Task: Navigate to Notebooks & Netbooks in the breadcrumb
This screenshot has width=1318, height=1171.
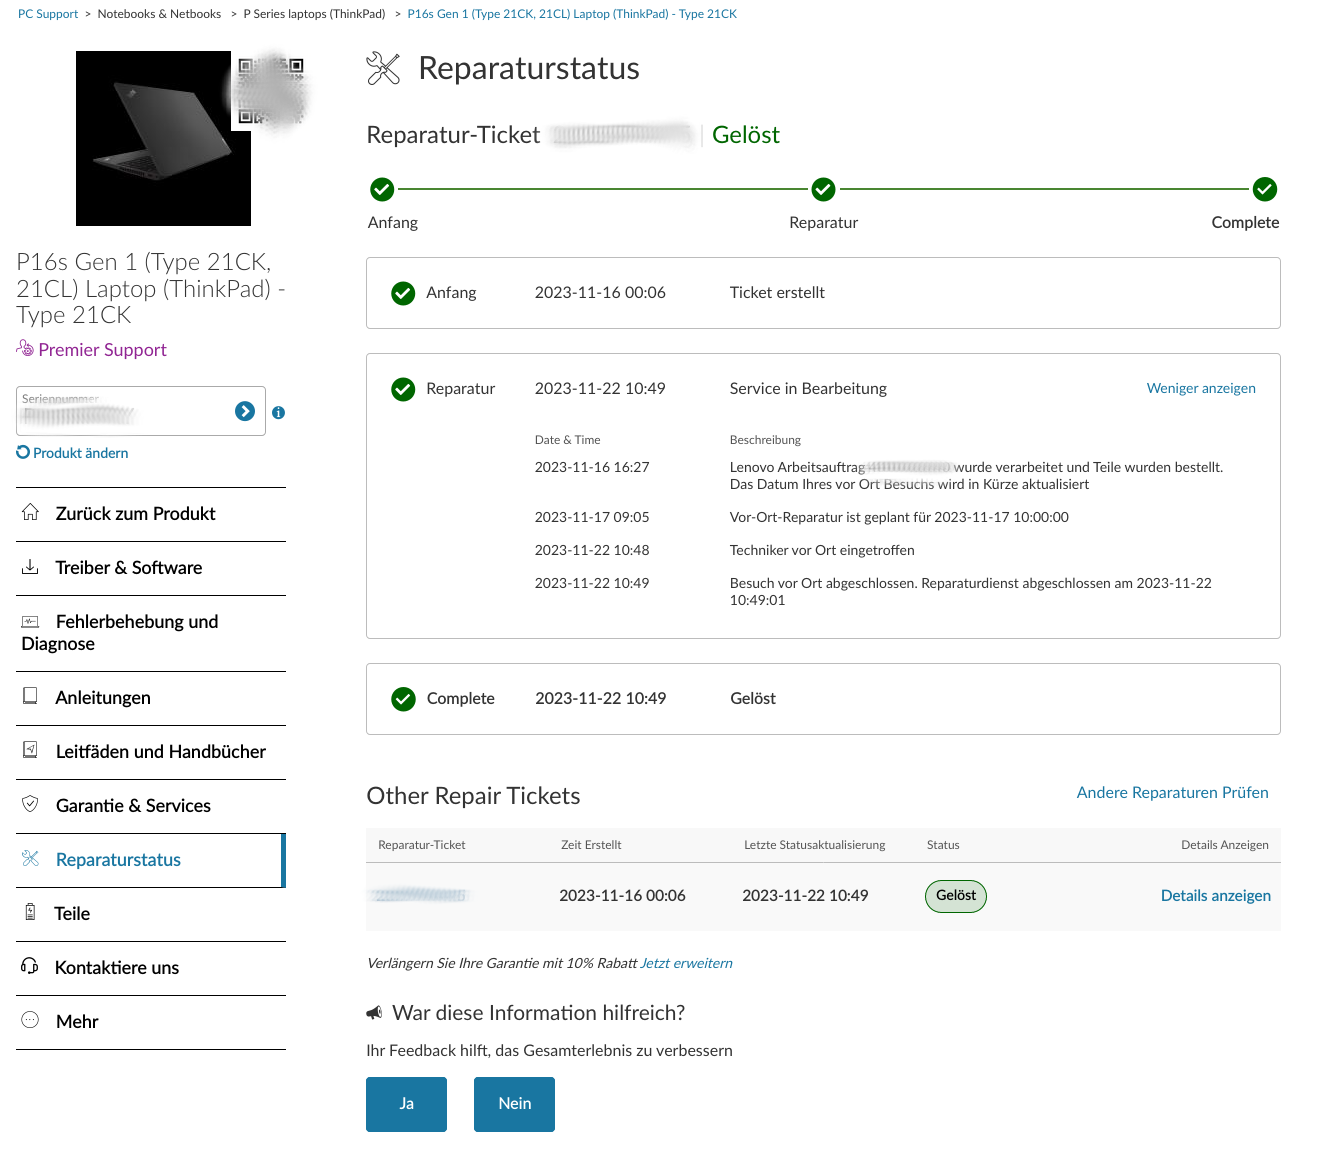Action: pyautogui.click(x=159, y=13)
